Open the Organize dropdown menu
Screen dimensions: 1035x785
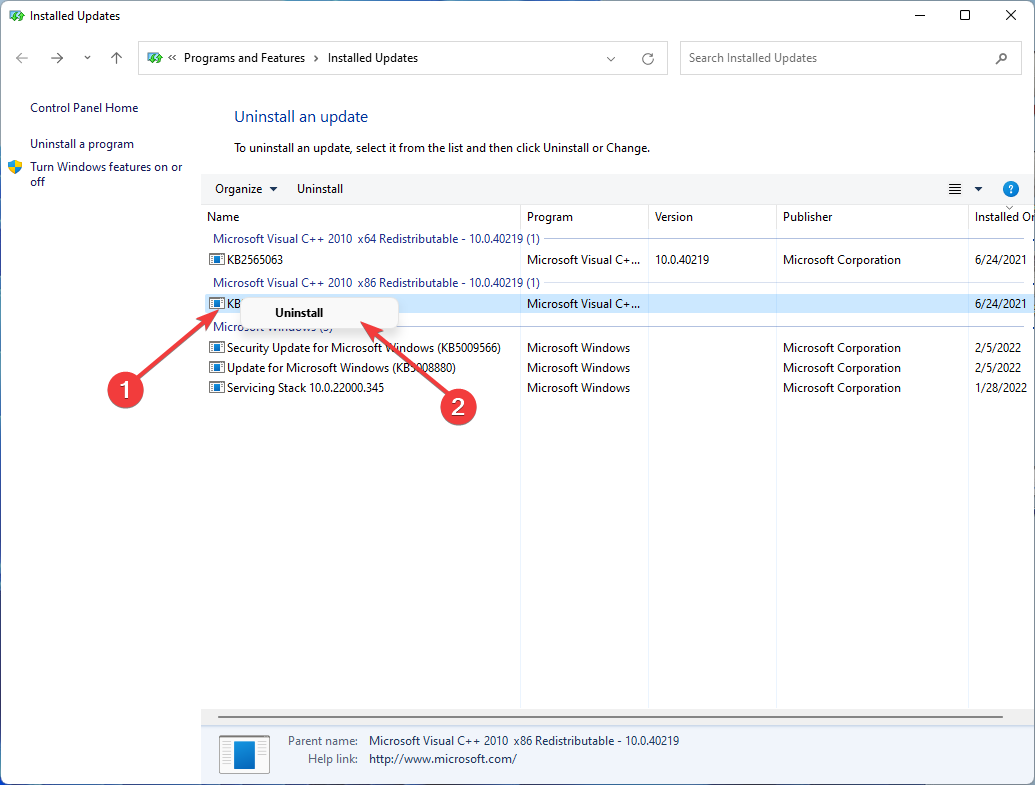coord(246,189)
